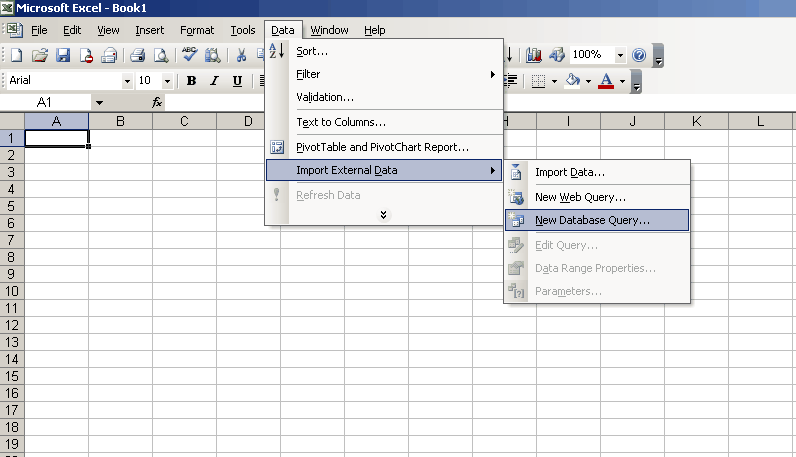Viewport: 796px width, 457px height.
Task: Open the Name Box dropdown arrow
Action: pos(100,103)
